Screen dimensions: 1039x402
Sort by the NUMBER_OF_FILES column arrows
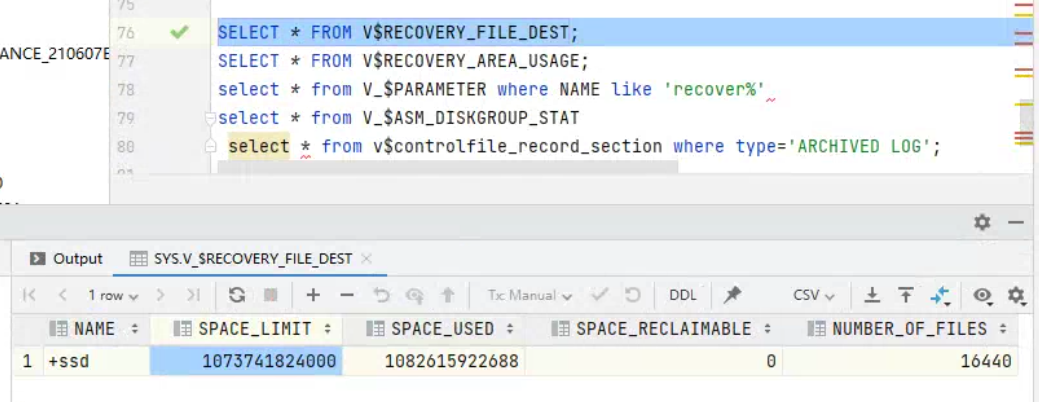tap(1003, 328)
